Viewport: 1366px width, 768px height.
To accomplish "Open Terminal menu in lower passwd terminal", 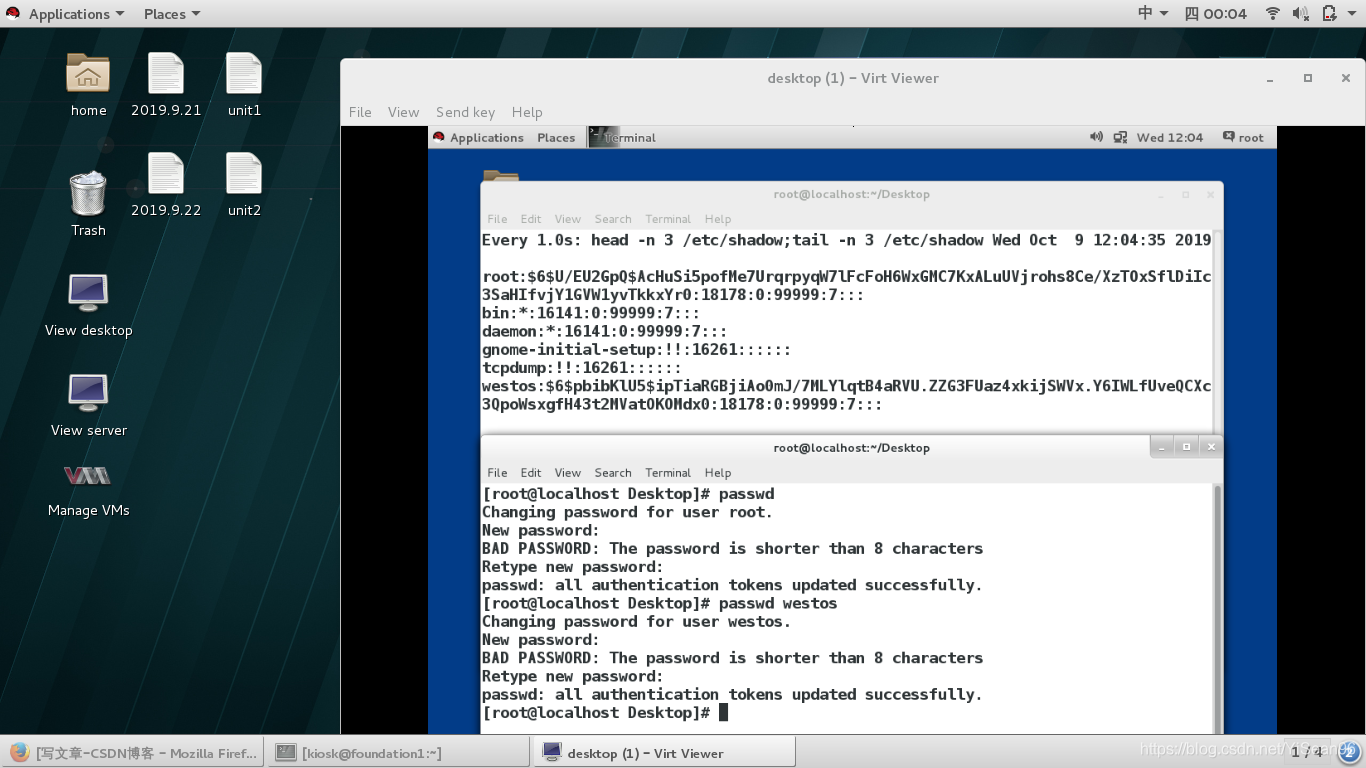I will 668,472.
